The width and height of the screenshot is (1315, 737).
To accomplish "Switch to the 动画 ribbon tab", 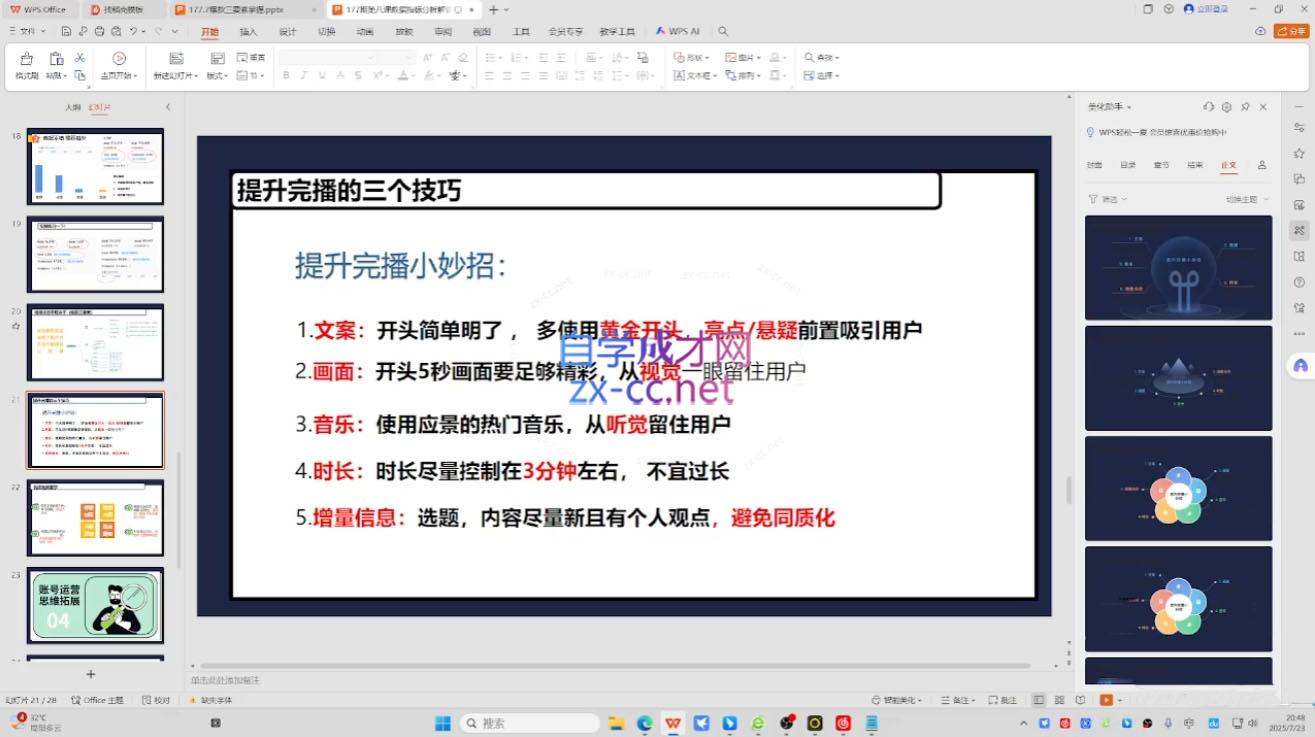I will click(x=365, y=32).
